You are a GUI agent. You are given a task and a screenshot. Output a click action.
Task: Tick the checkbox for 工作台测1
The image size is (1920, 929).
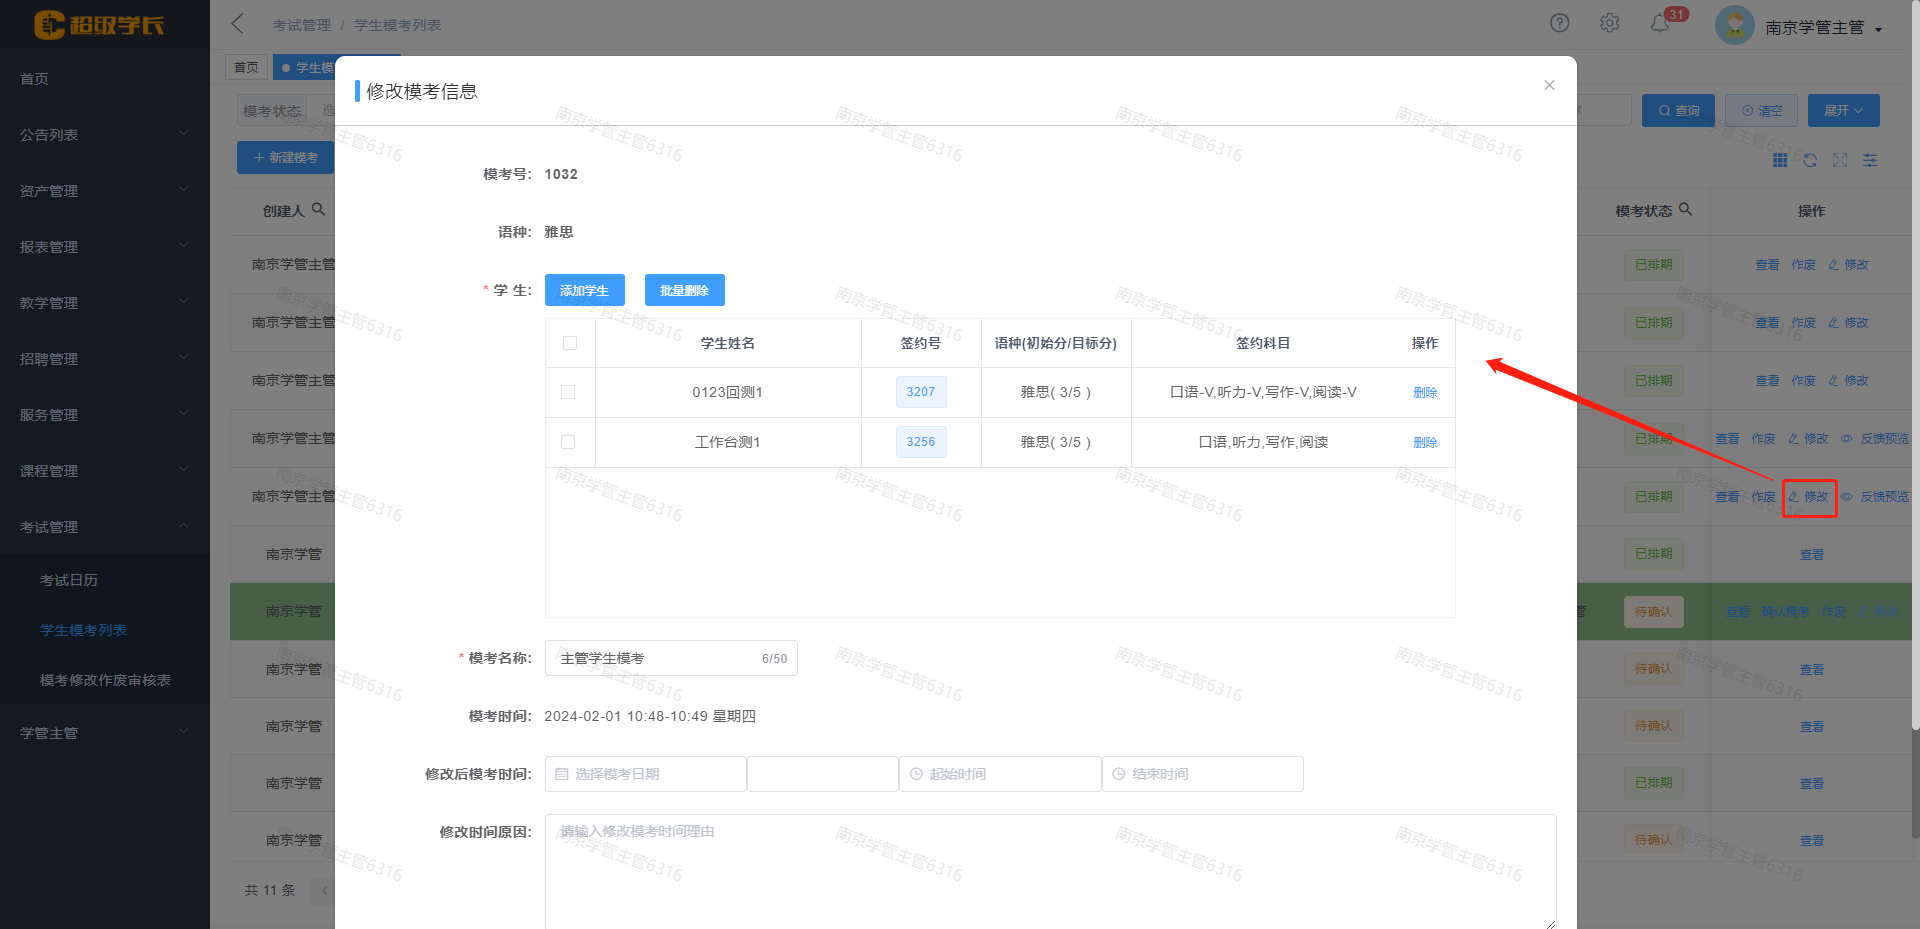568,442
